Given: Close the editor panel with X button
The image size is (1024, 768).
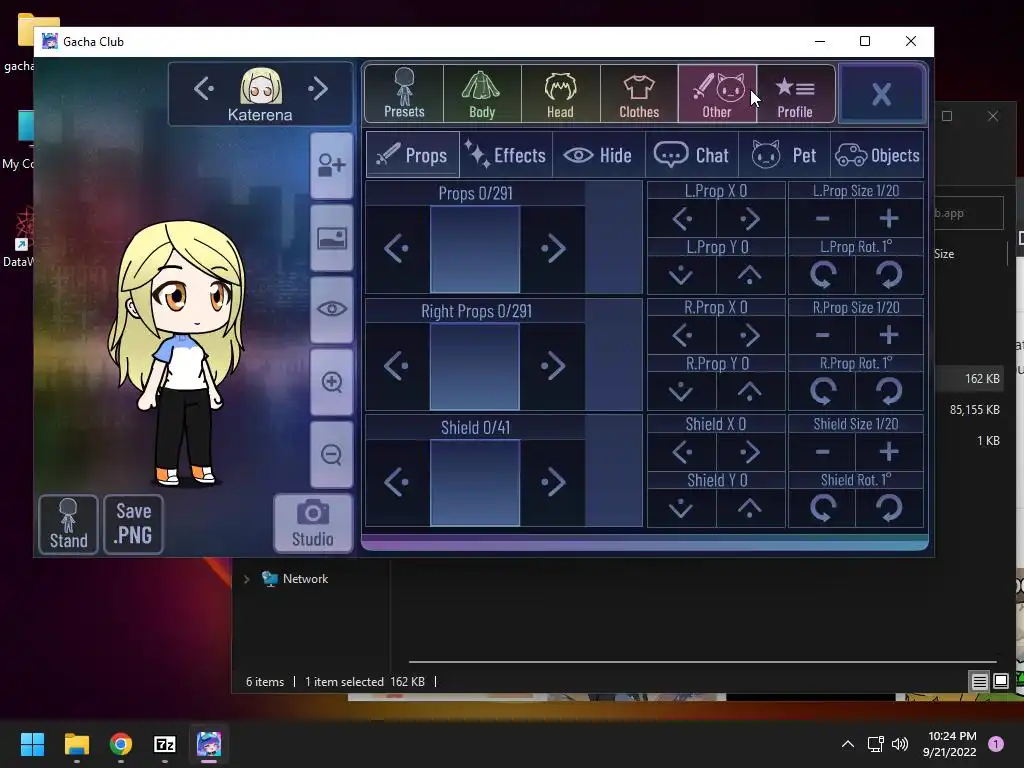Looking at the screenshot, I should 882,93.
